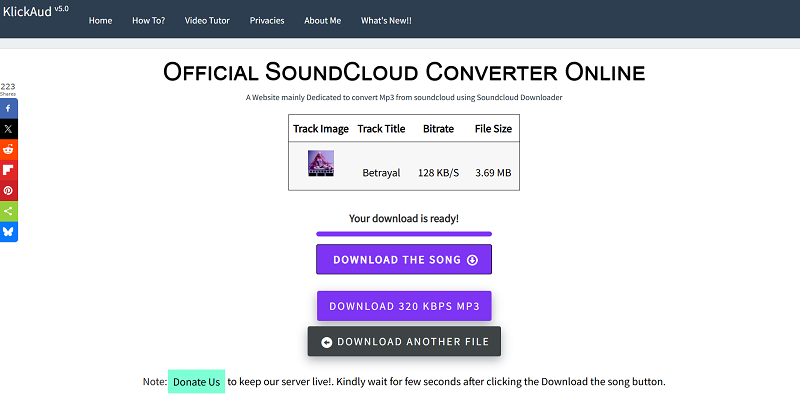Share the page on Facebook

point(9,109)
